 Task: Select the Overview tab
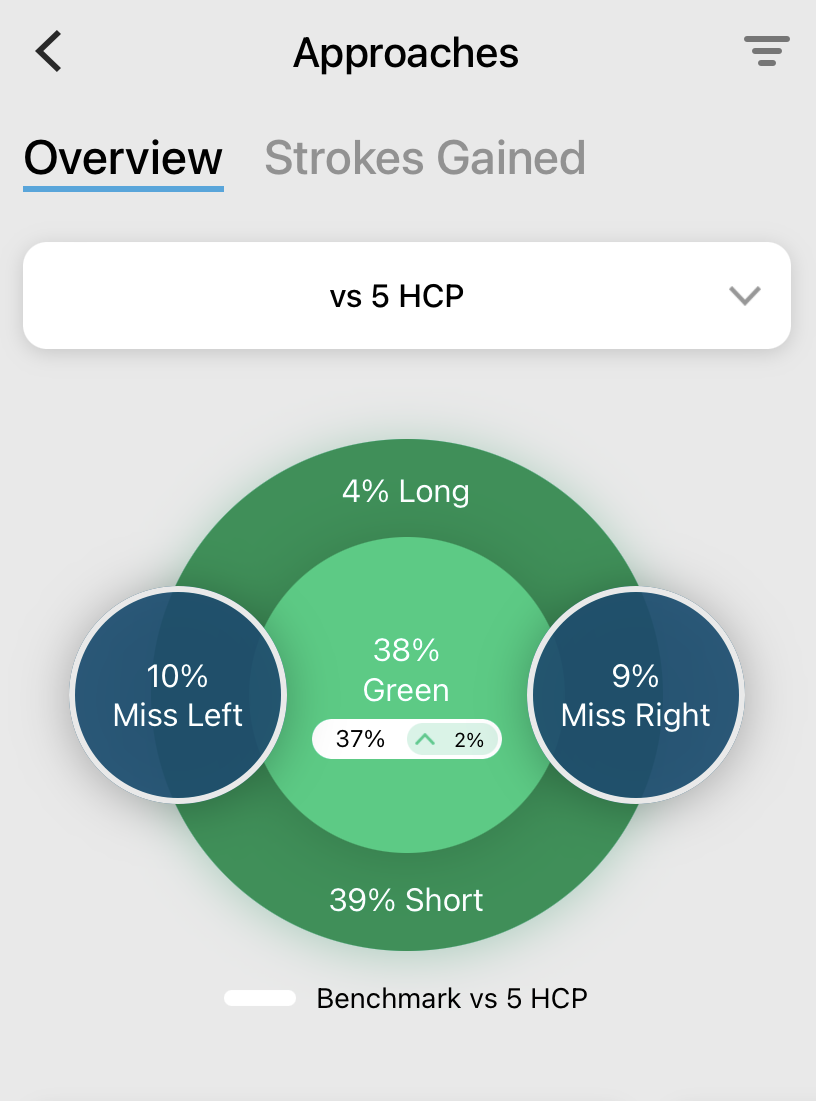123,158
